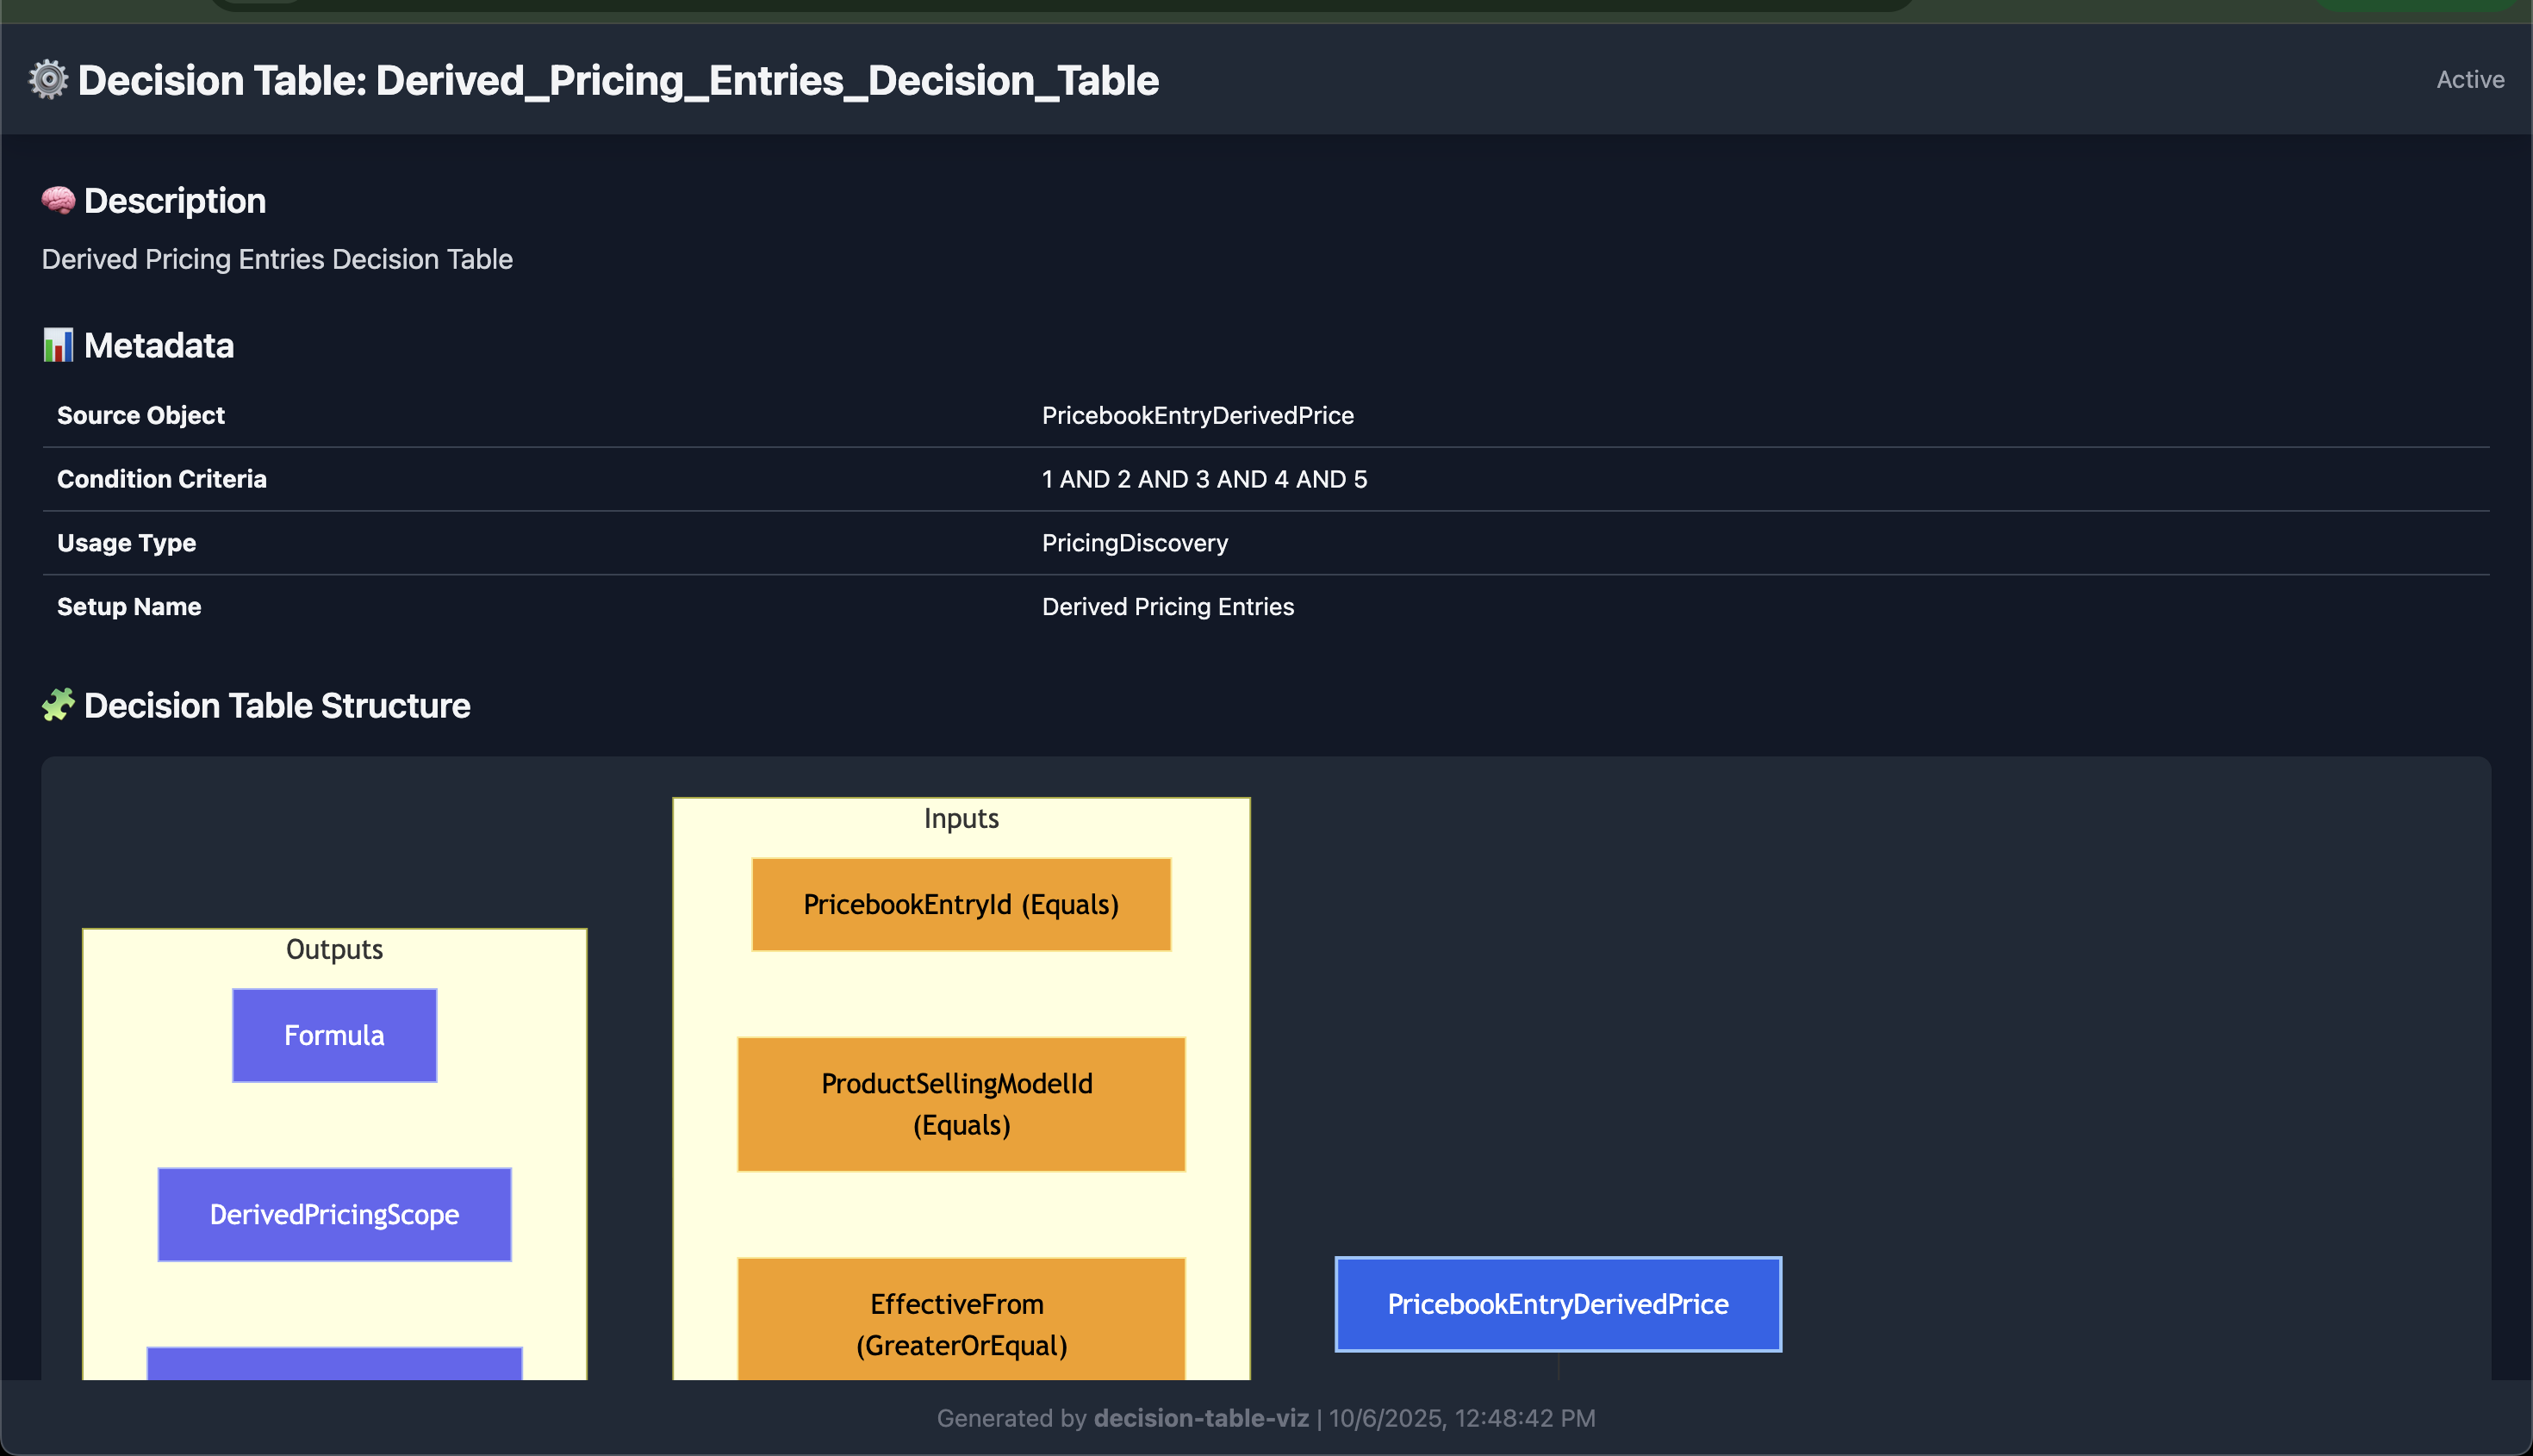Click the Outputs group label

click(x=334, y=950)
